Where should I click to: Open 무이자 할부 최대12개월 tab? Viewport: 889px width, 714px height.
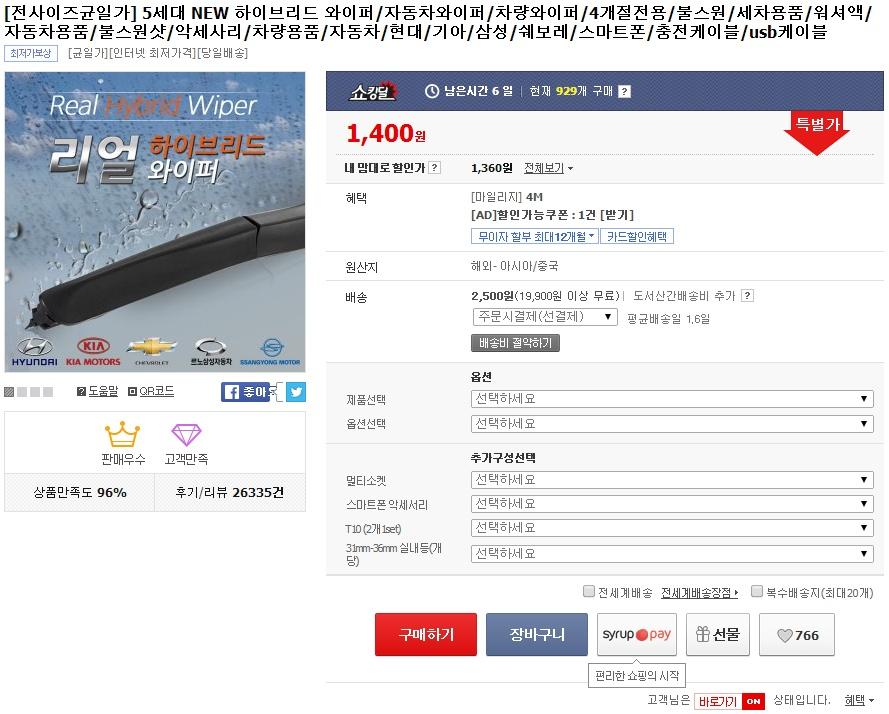coord(535,236)
